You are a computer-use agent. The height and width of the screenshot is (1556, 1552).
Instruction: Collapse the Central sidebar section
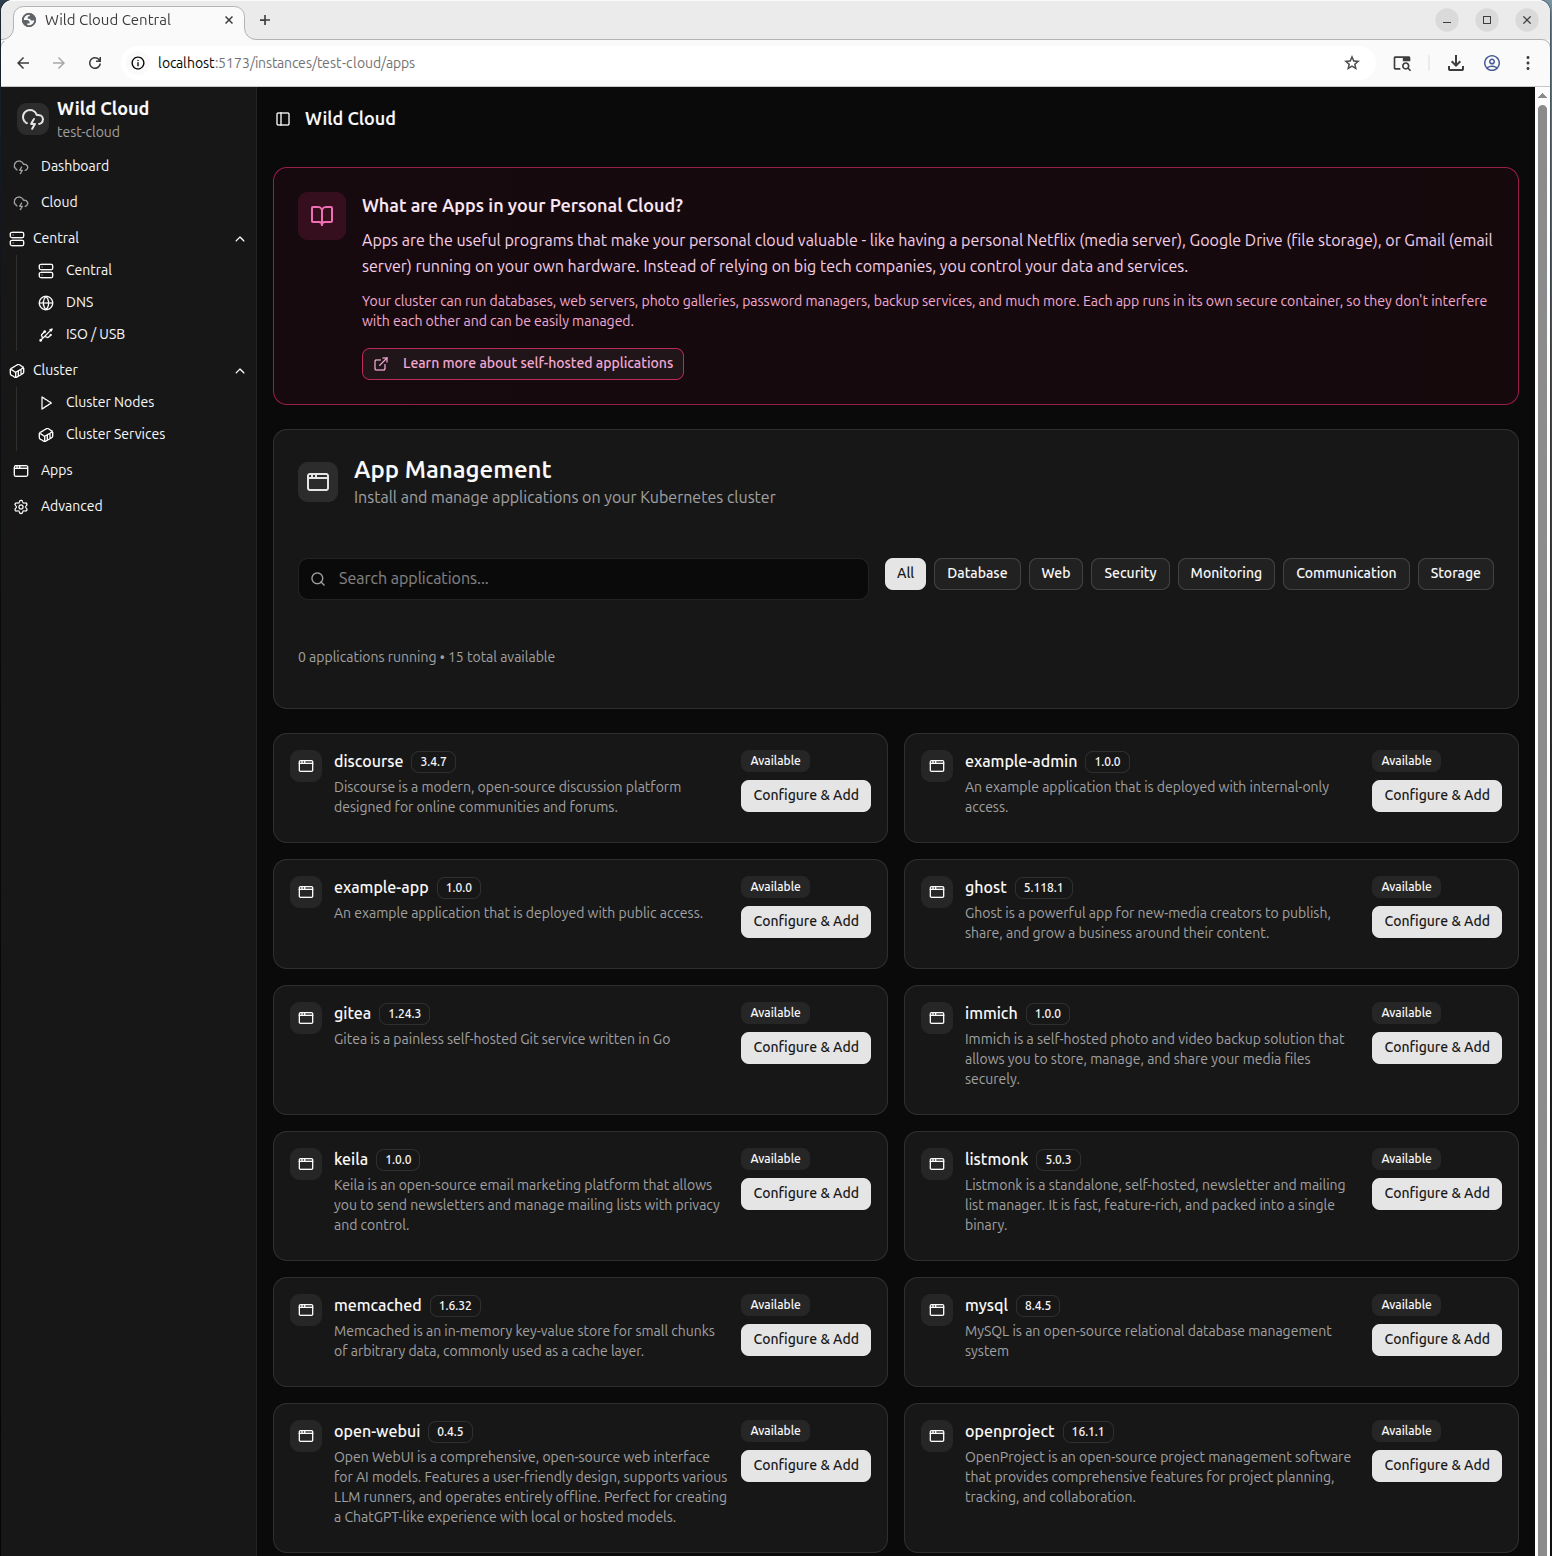240,239
